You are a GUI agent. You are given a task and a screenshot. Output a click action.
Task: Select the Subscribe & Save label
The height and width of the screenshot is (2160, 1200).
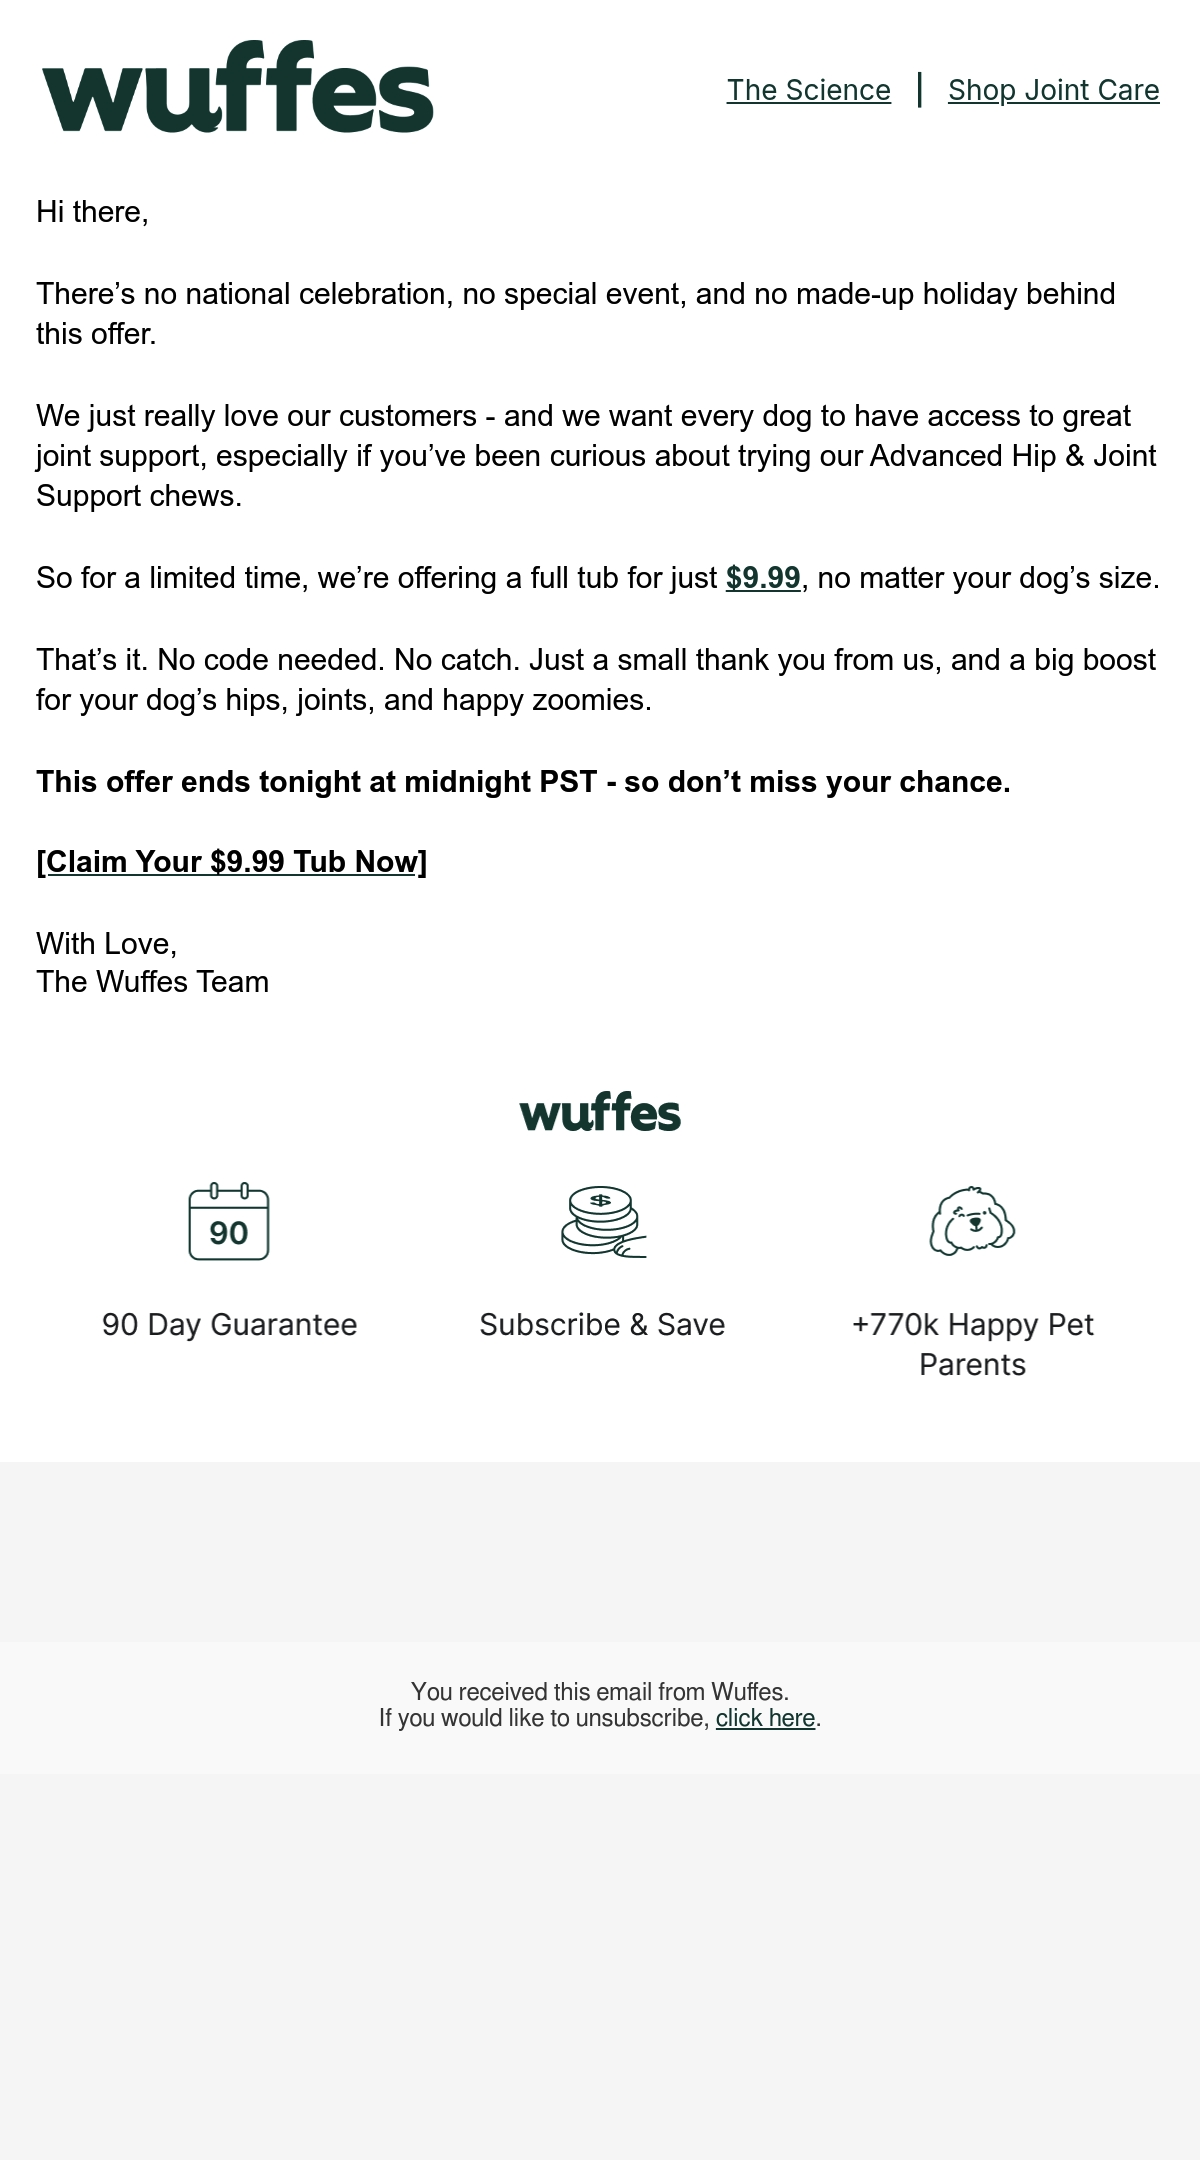click(602, 1325)
